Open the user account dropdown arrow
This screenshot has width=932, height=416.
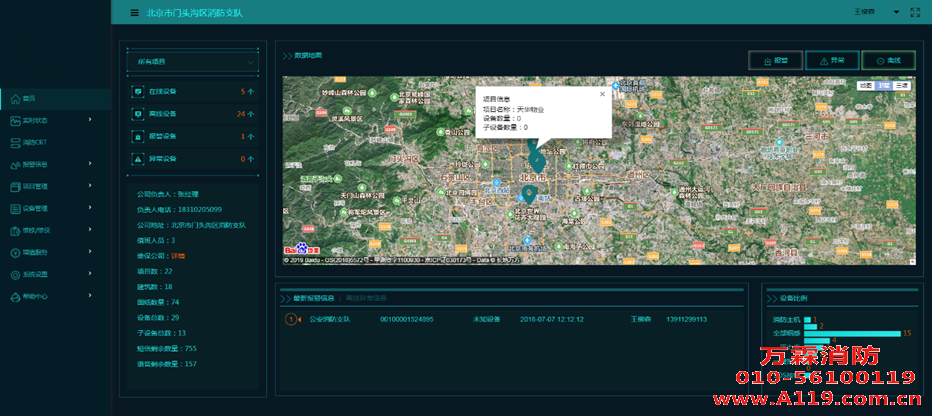tap(896, 13)
